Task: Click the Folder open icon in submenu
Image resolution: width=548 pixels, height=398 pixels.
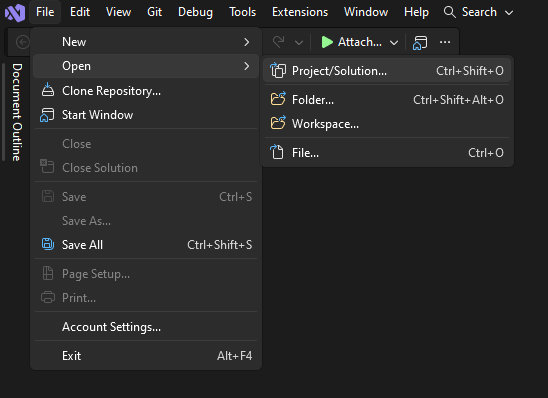Action: pyautogui.click(x=278, y=99)
